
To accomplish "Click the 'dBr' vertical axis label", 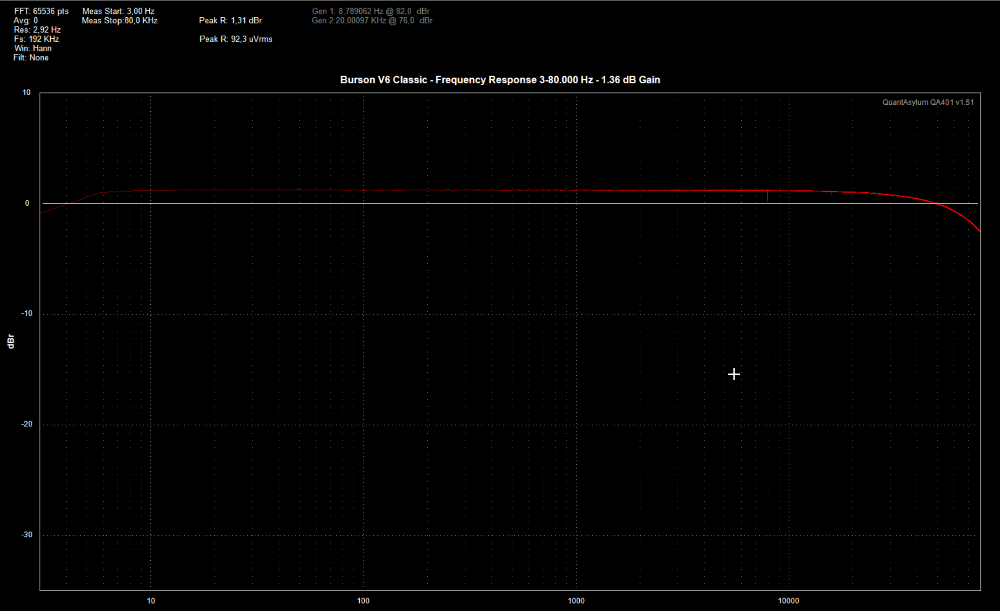I will [x=11, y=341].
